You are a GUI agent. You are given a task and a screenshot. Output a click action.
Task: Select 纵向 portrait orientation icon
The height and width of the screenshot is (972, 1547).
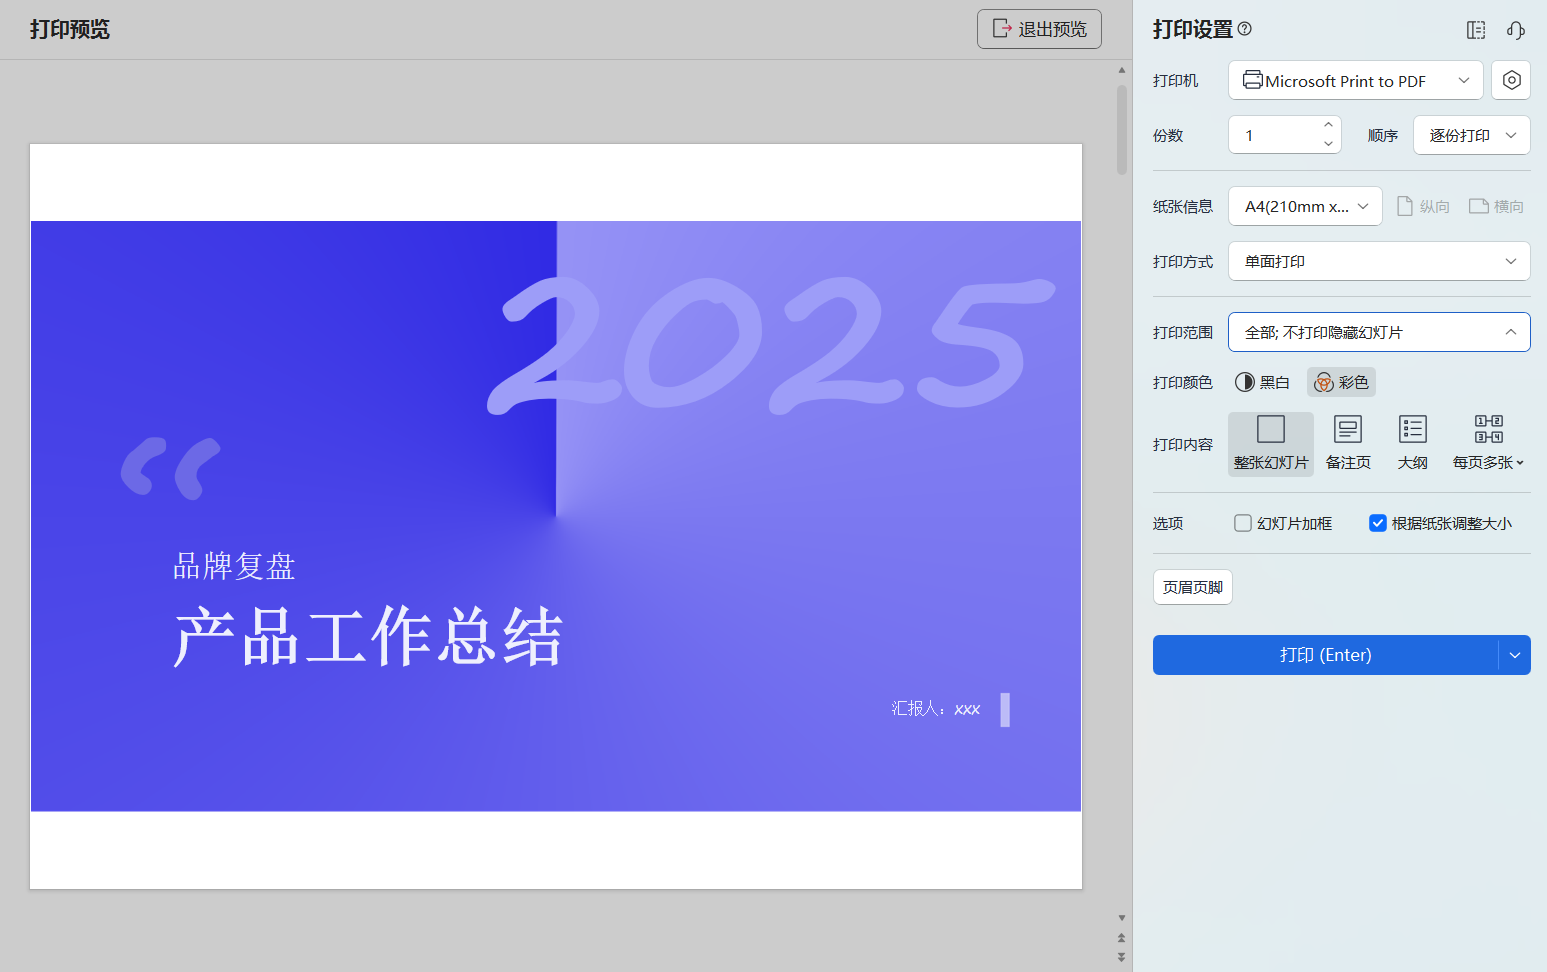tap(1422, 206)
